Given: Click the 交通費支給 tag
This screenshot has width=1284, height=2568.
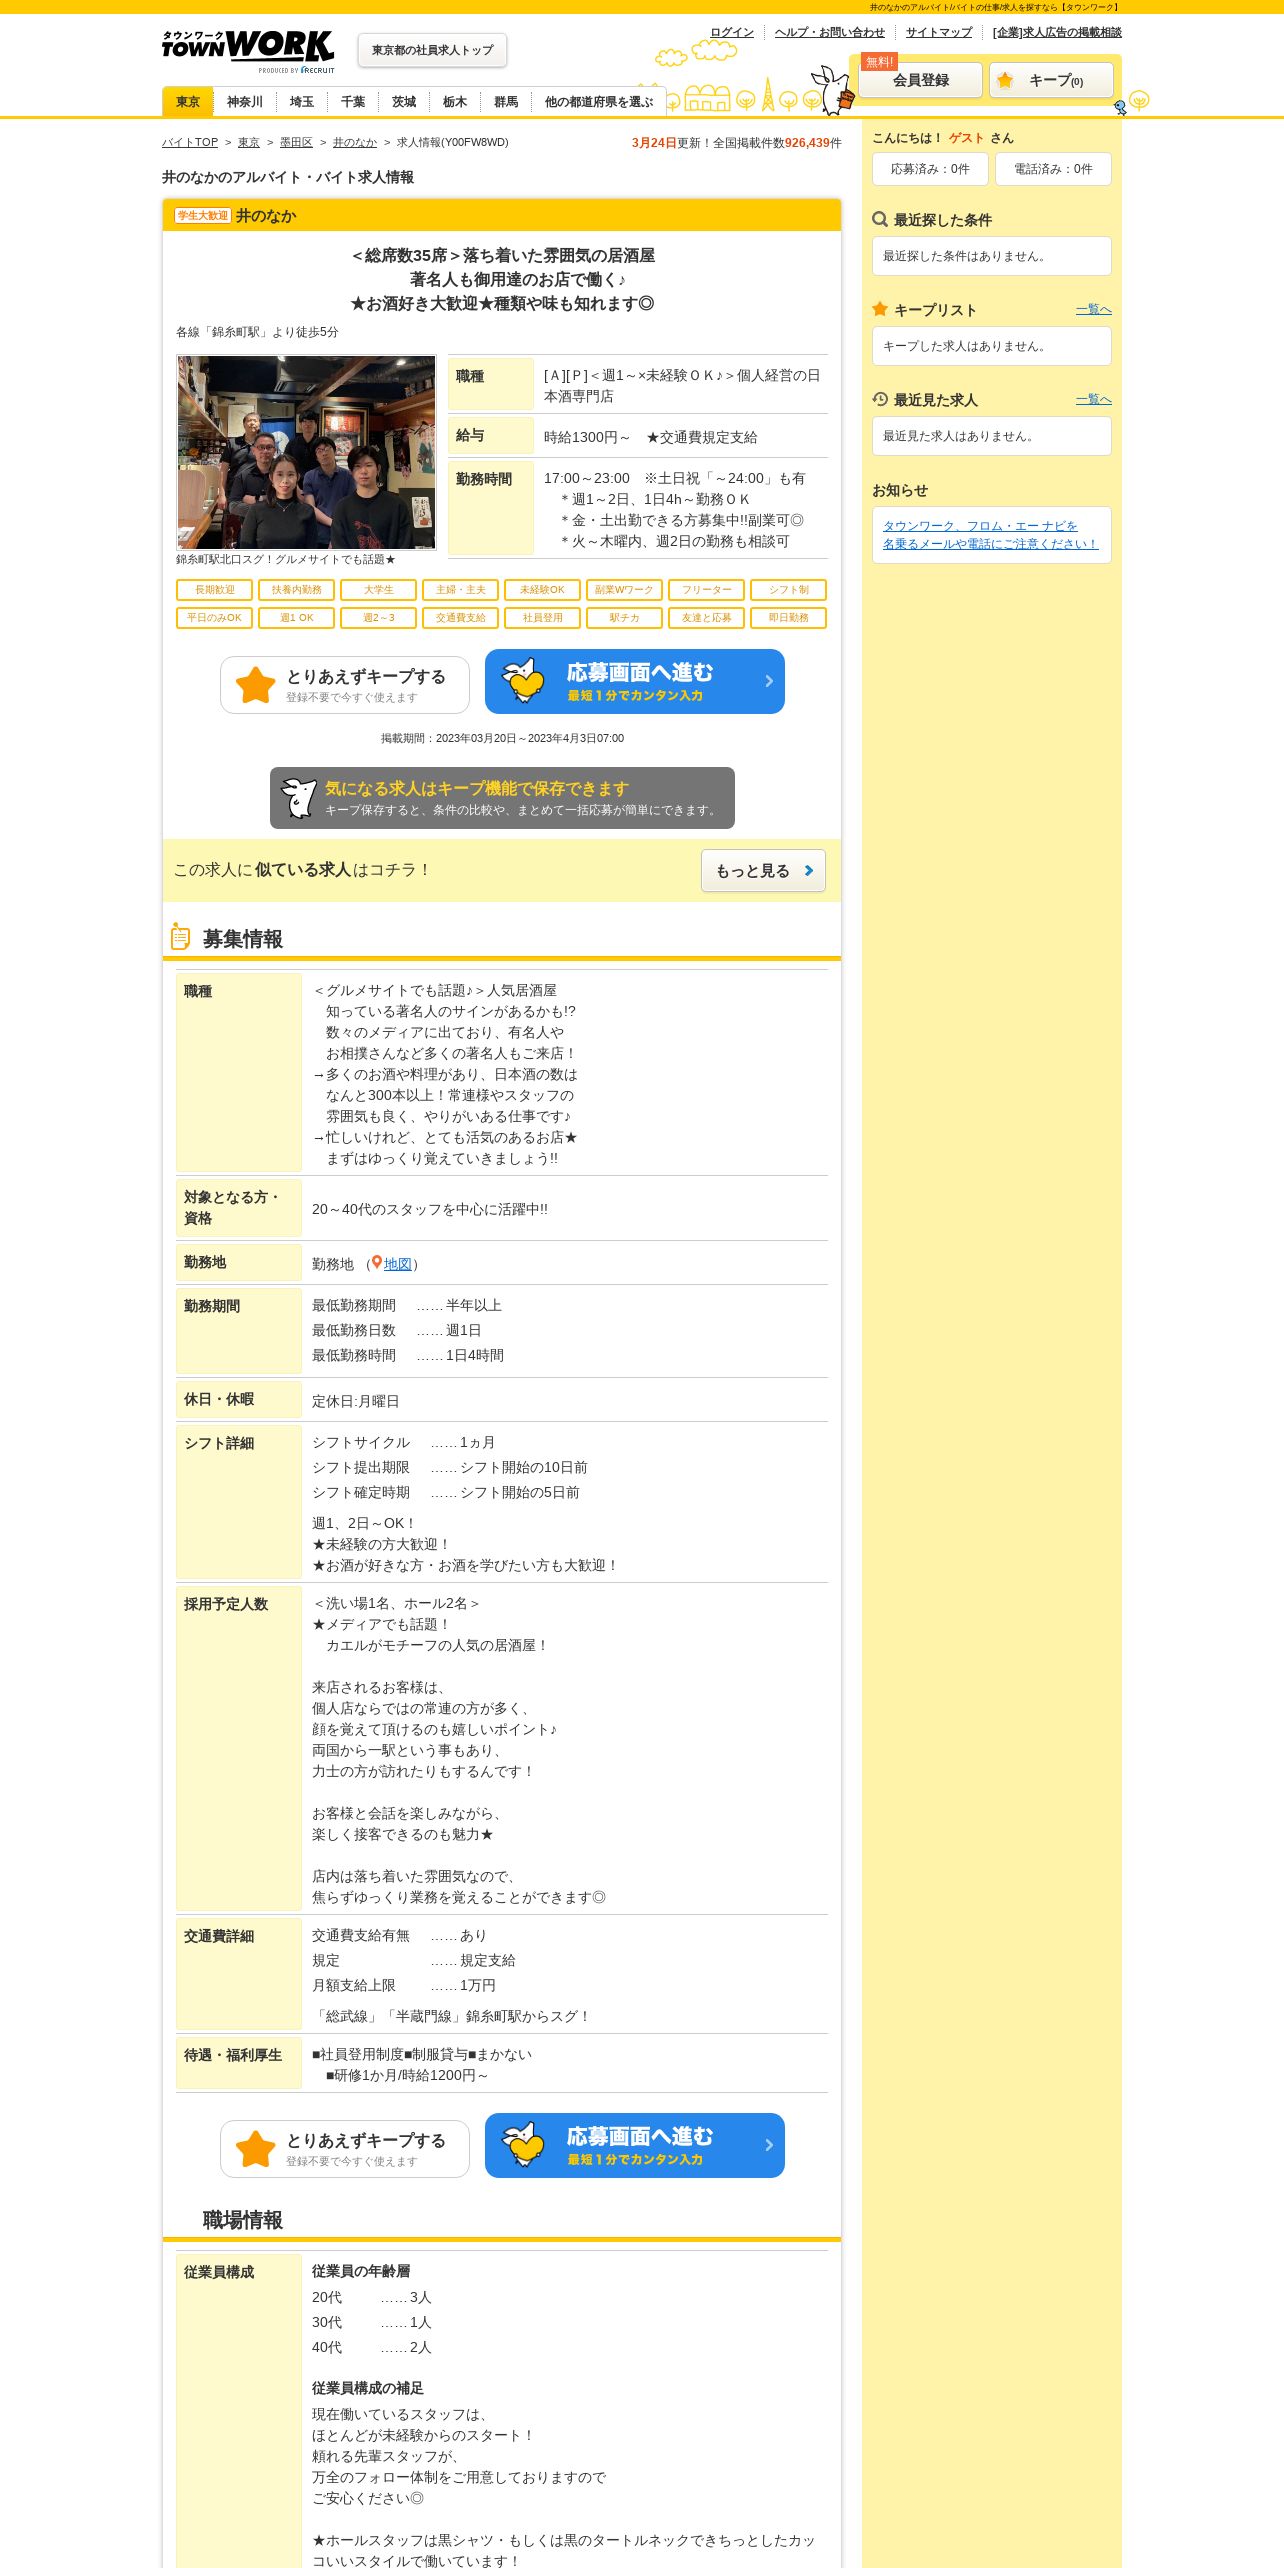Looking at the screenshot, I should pyautogui.click(x=460, y=618).
